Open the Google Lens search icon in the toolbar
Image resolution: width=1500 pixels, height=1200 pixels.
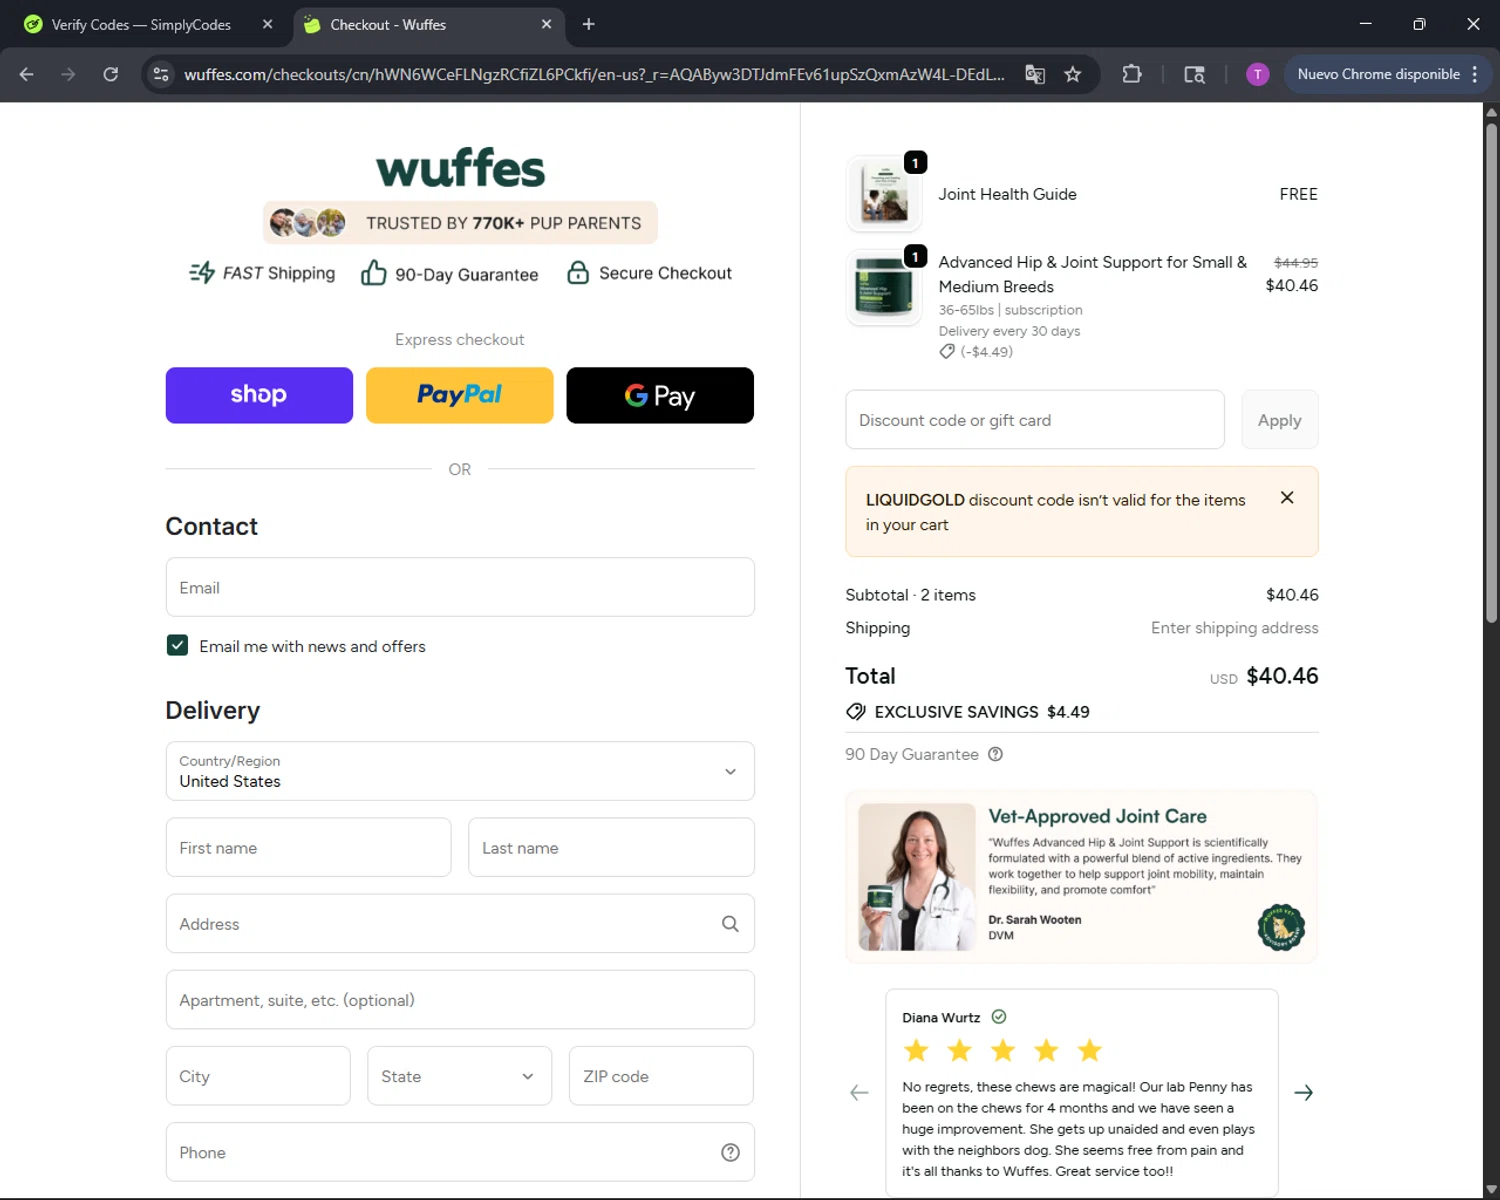click(x=1194, y=74)
